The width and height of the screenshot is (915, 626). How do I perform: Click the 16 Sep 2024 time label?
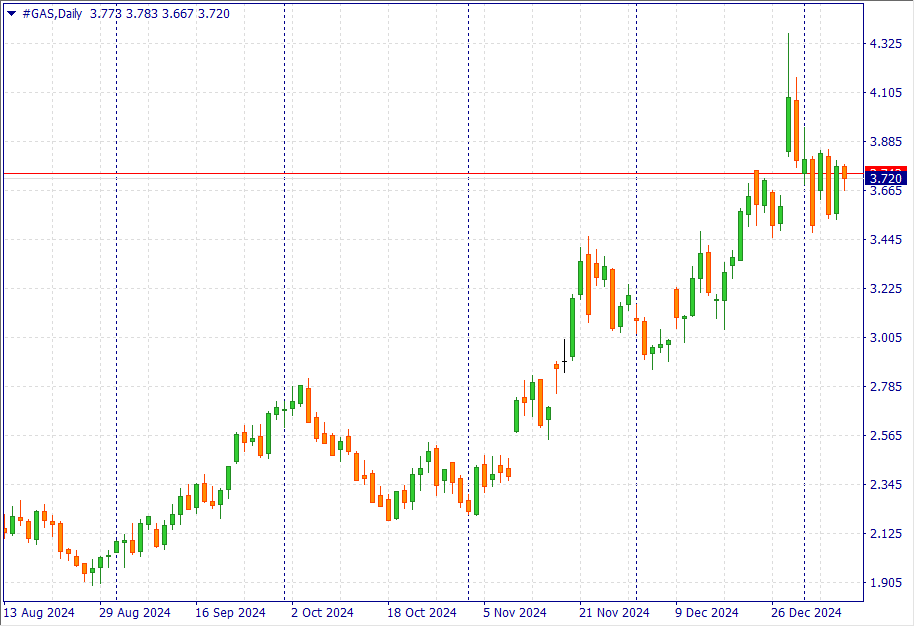(230, 612)
